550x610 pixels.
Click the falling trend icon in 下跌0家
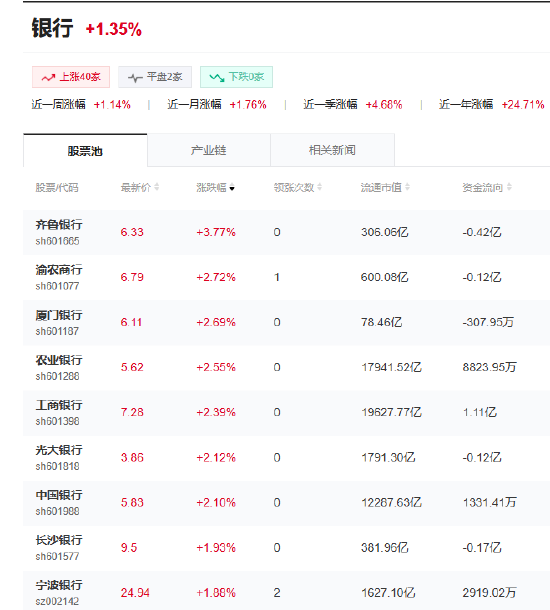[217, 77]
